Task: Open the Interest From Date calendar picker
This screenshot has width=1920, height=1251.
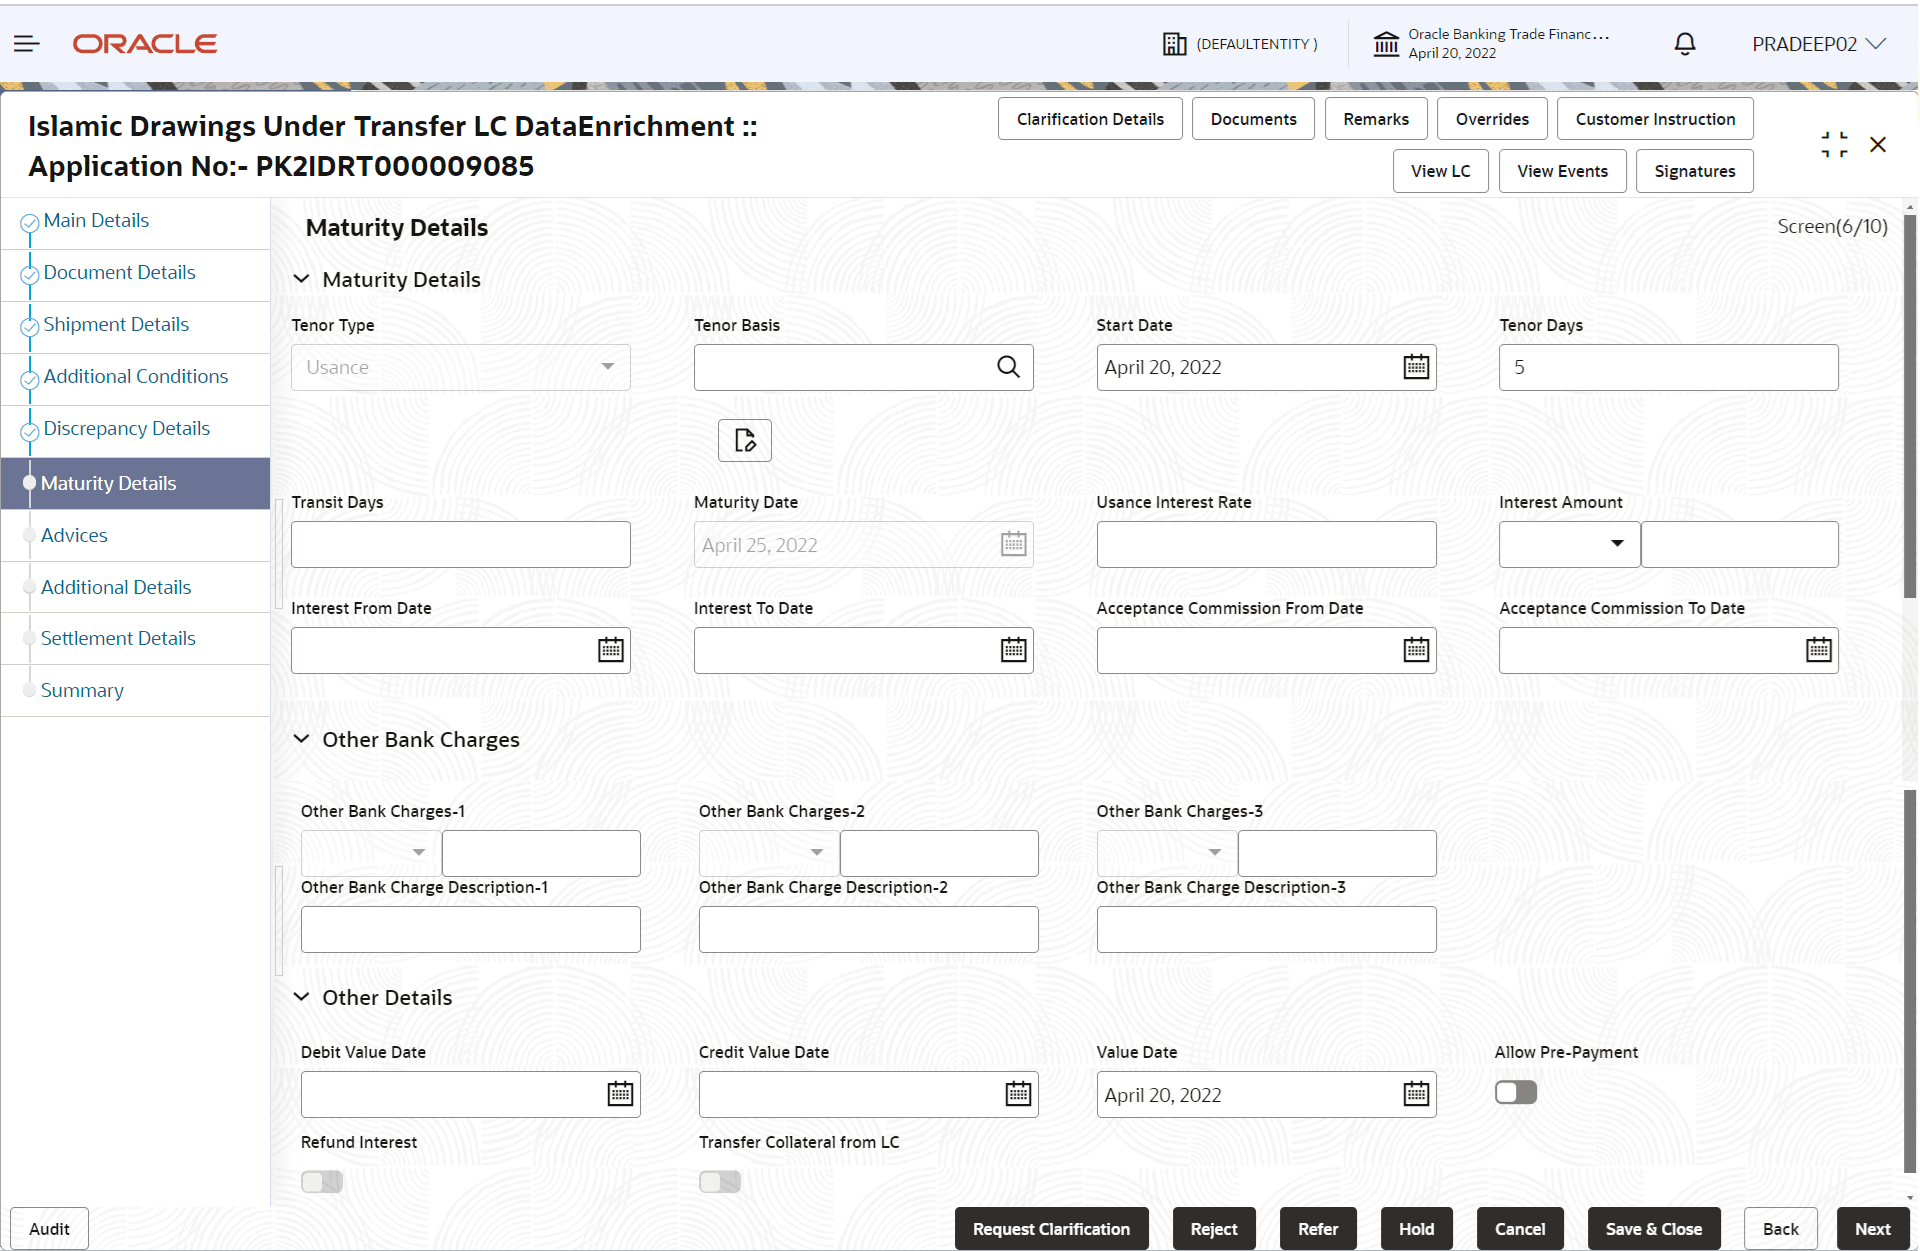Action: click(610, 650)
